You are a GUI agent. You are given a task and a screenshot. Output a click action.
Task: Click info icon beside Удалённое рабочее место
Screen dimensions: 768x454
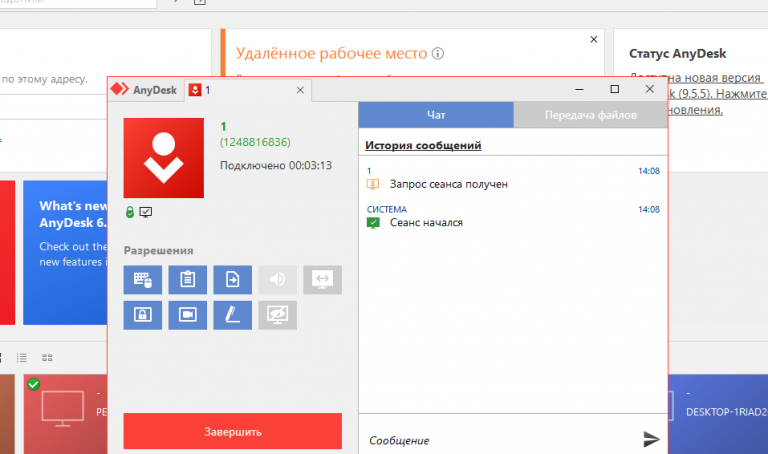[x=438, y=53]
